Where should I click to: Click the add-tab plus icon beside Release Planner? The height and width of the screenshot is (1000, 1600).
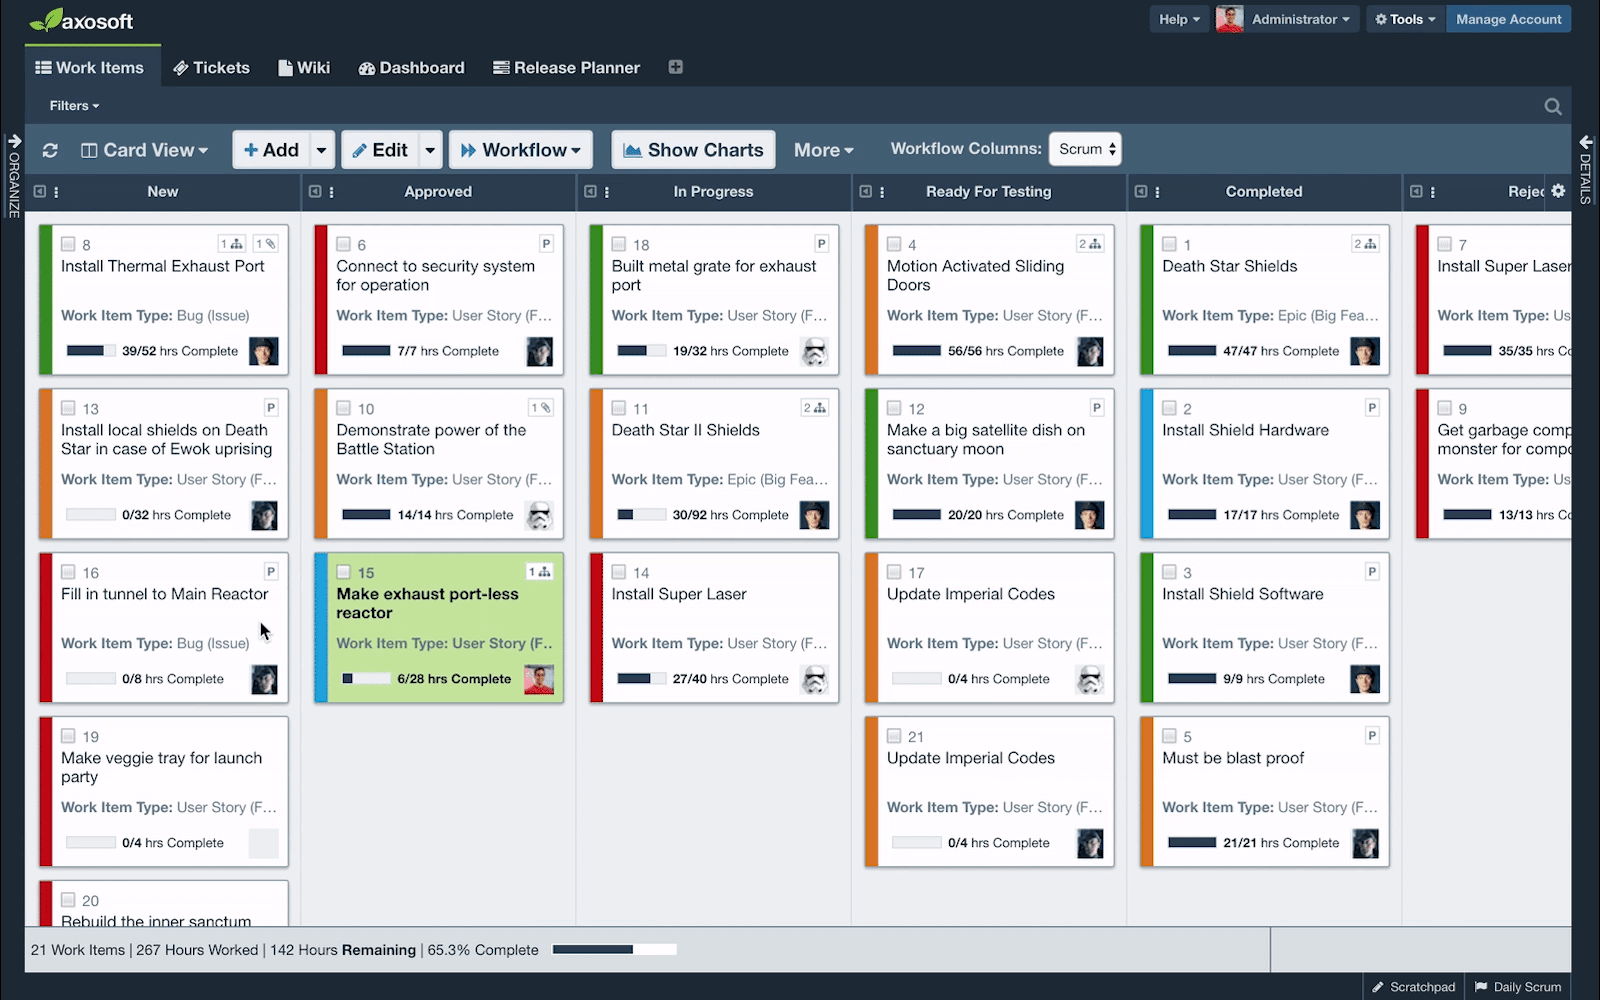point(676,67)
